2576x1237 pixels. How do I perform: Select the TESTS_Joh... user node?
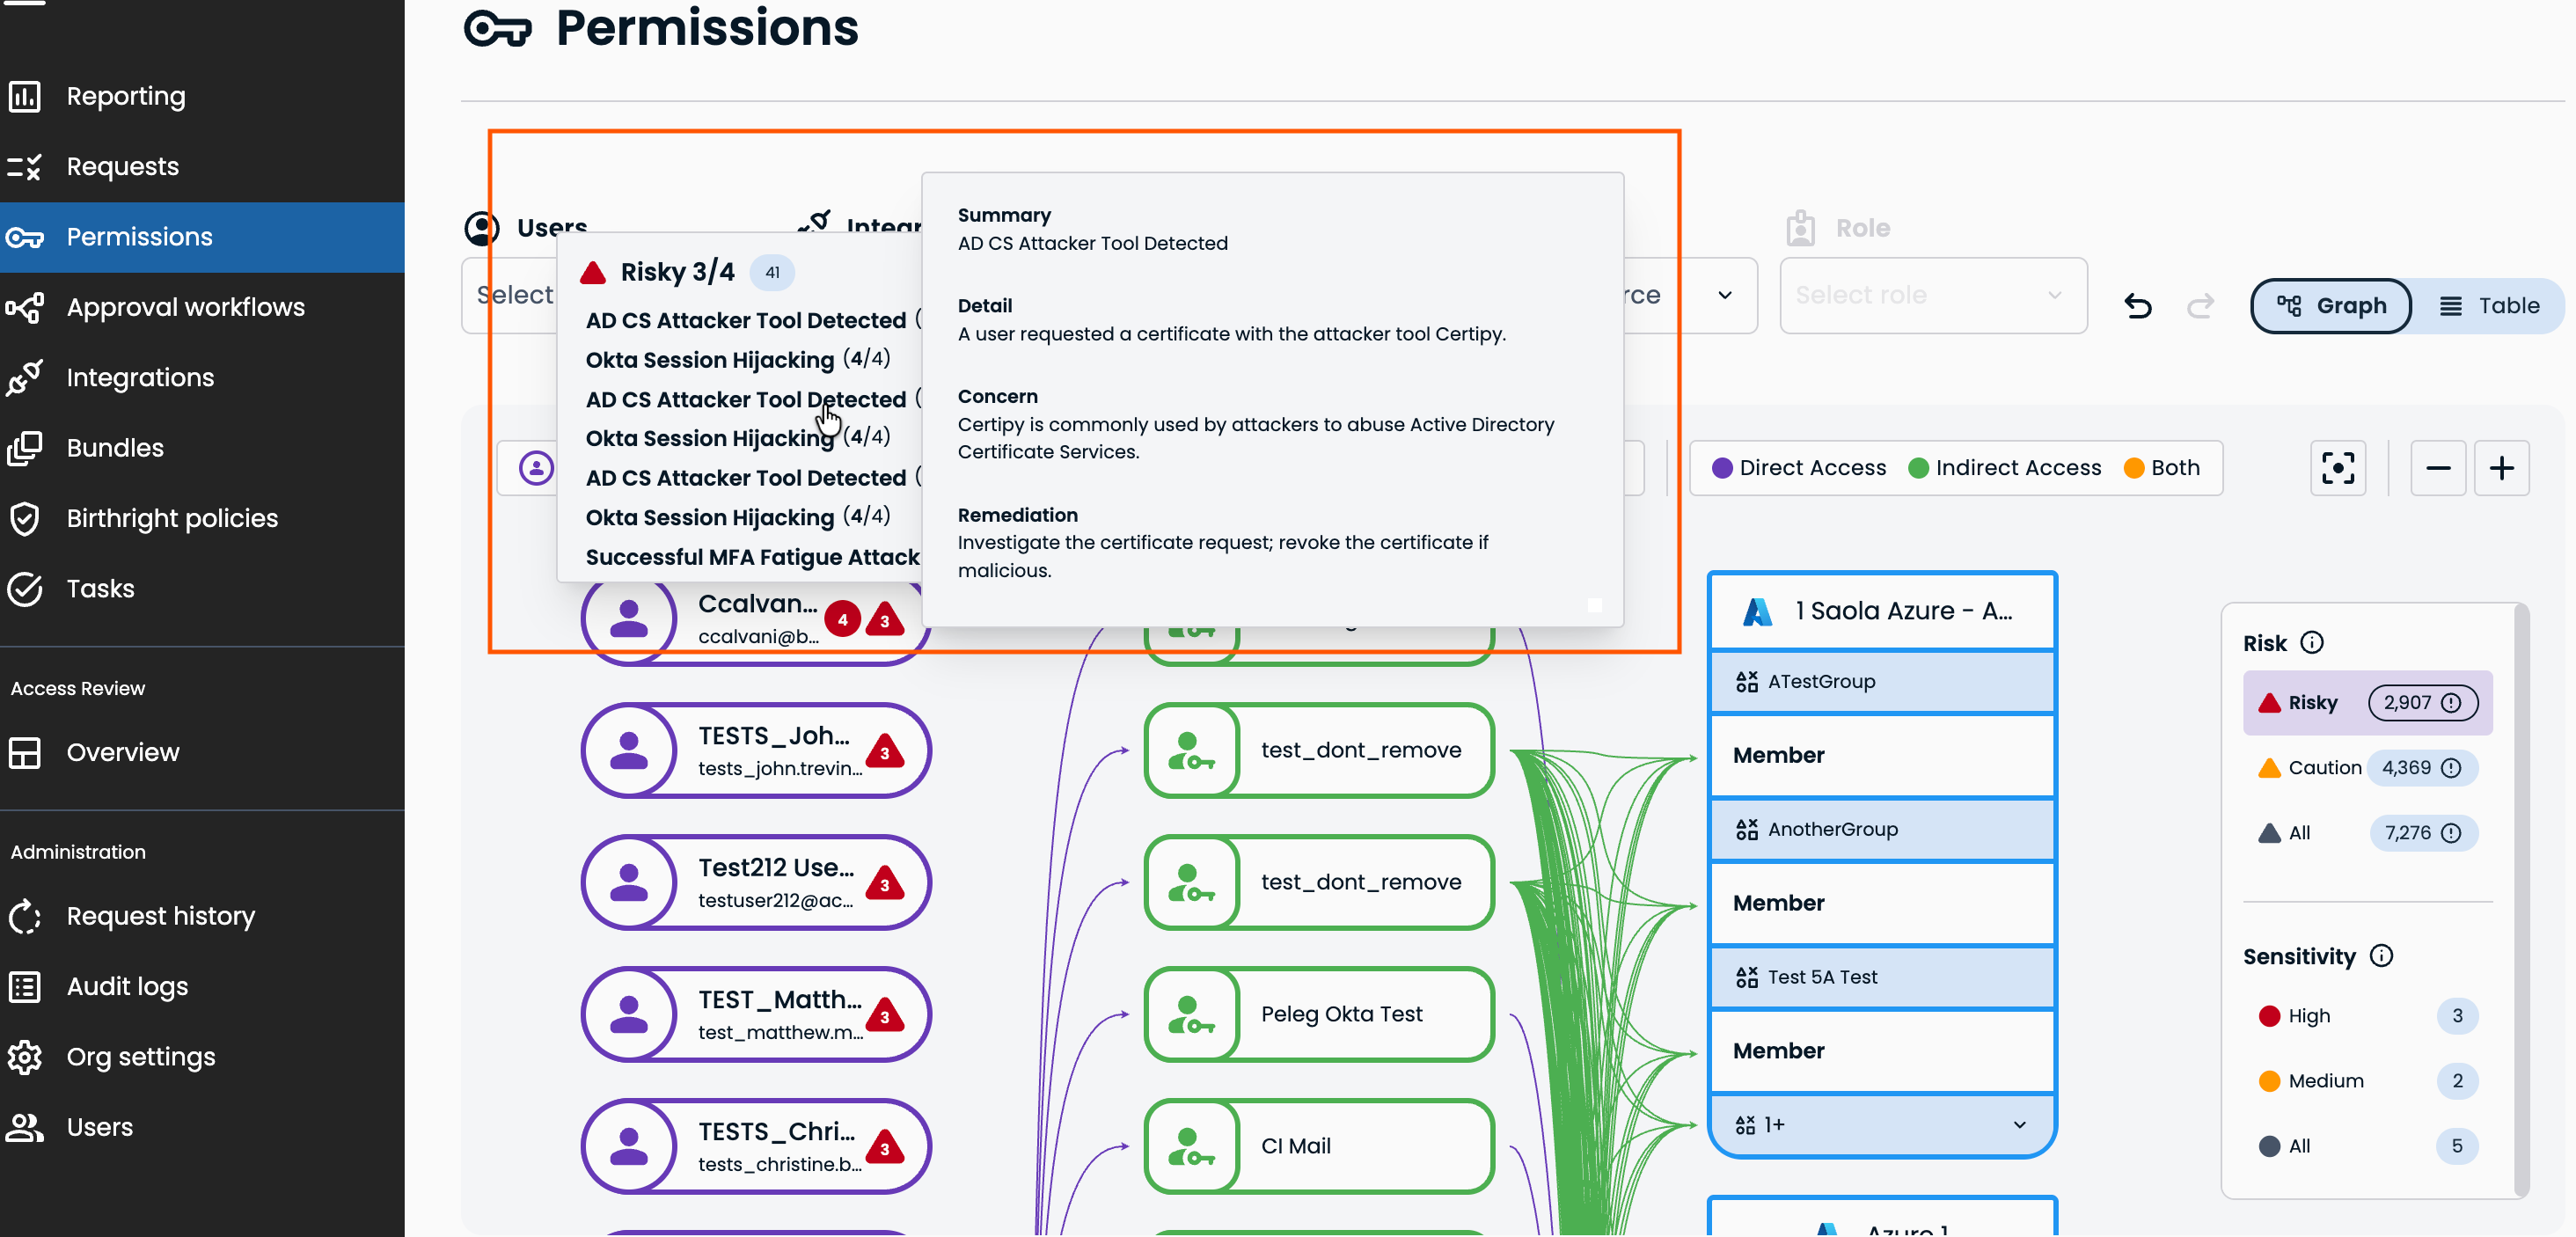[756, 751]
